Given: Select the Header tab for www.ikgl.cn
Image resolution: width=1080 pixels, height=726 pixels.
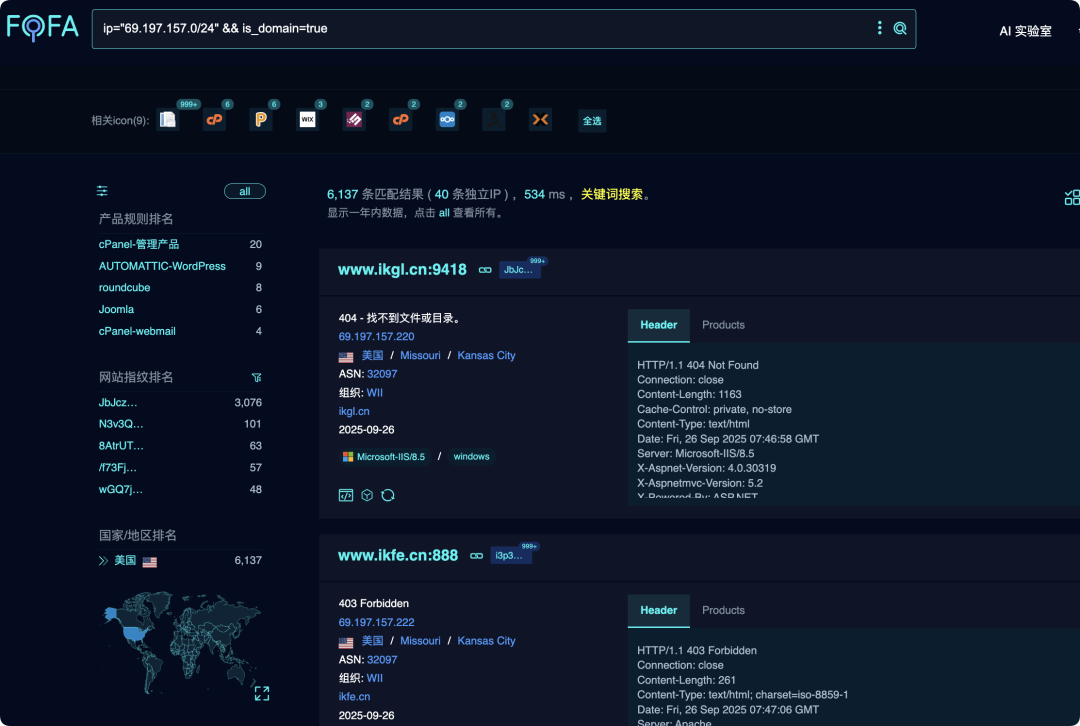Looking at the screenshot, I should point(658,325).
